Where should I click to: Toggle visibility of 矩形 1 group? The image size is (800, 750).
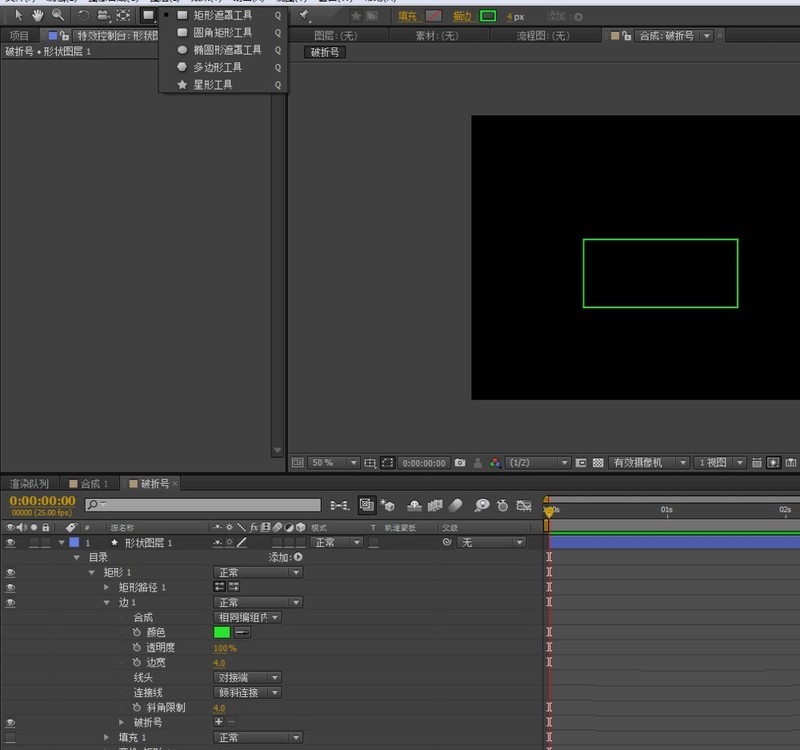(11, 573)
